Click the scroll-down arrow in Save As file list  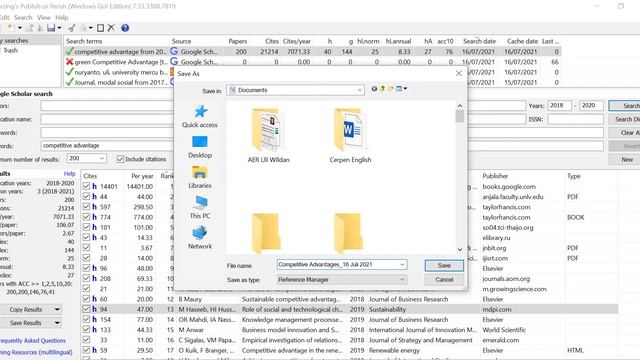click(x=460, y=249)
